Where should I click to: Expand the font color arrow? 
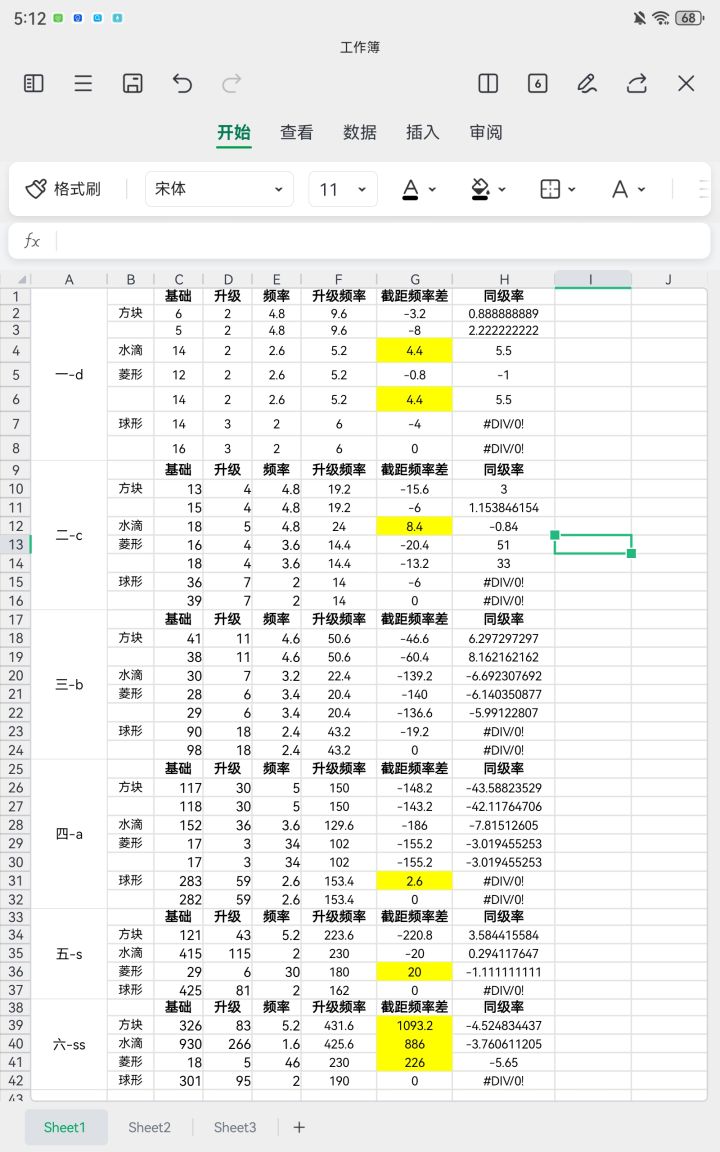coord(432,190)
